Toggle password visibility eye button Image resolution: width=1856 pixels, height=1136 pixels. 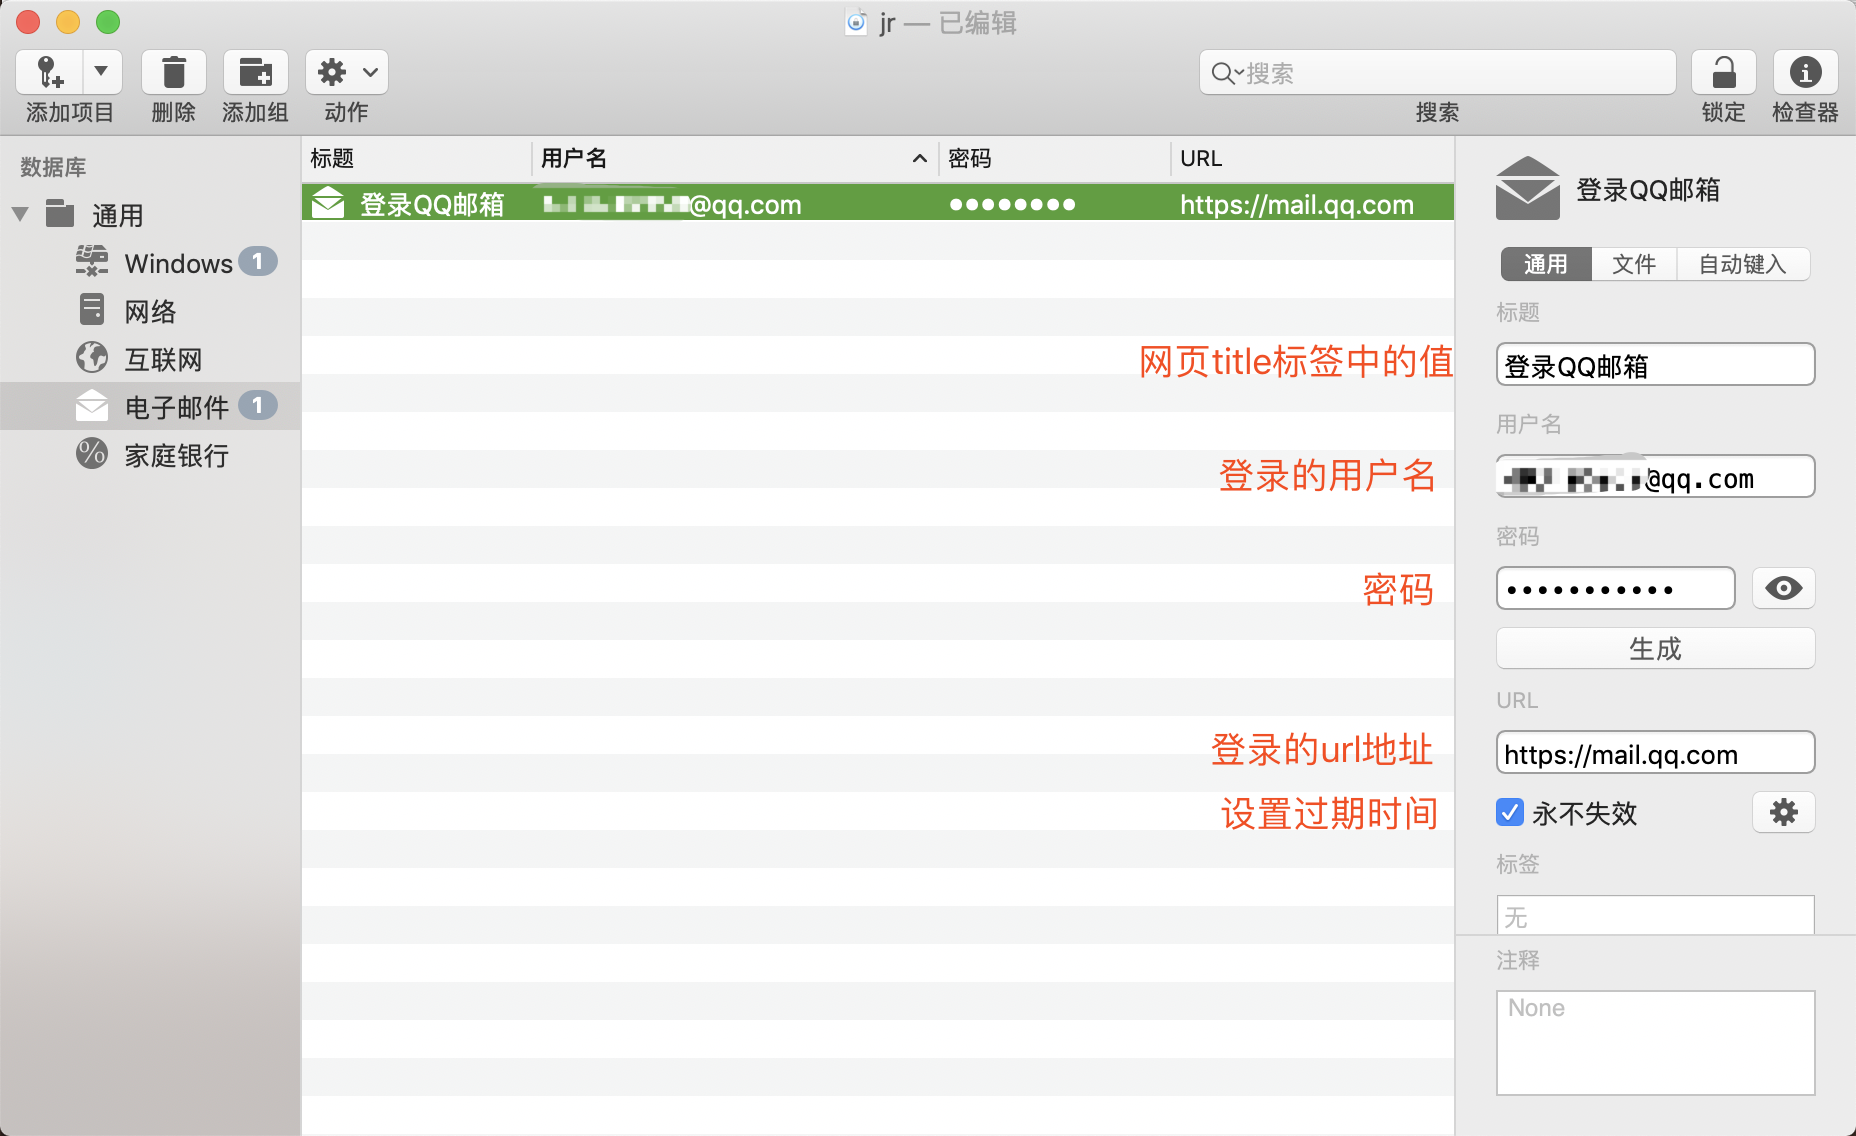(1783, 588)
